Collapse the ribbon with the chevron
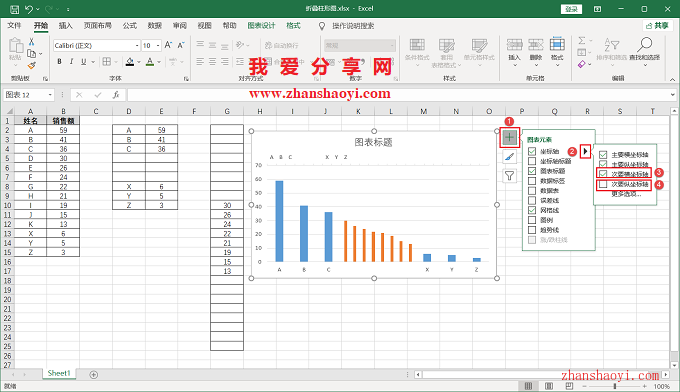The image size is (680, 392). coord(672,79)
